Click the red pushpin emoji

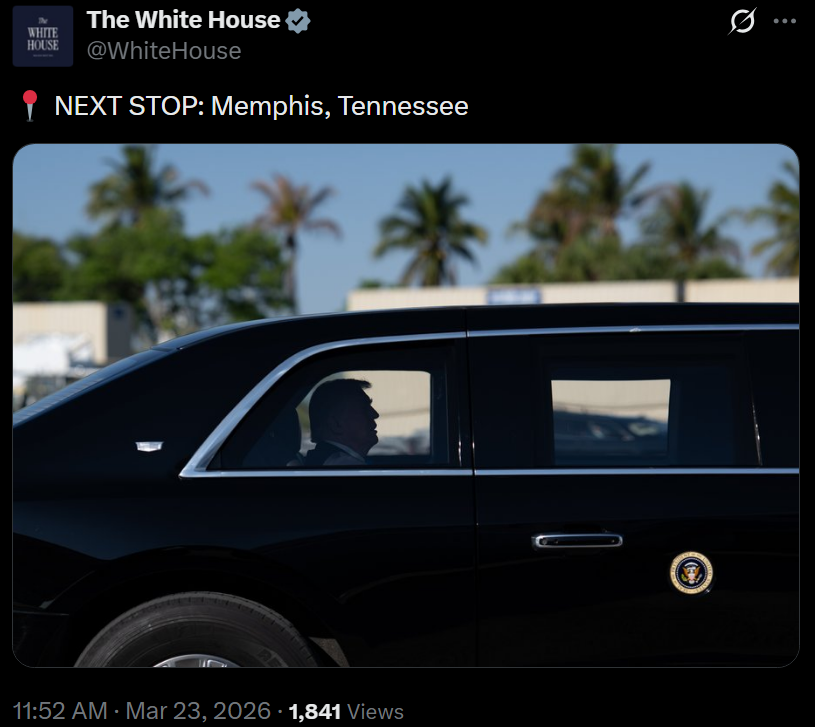coord(29,106)
